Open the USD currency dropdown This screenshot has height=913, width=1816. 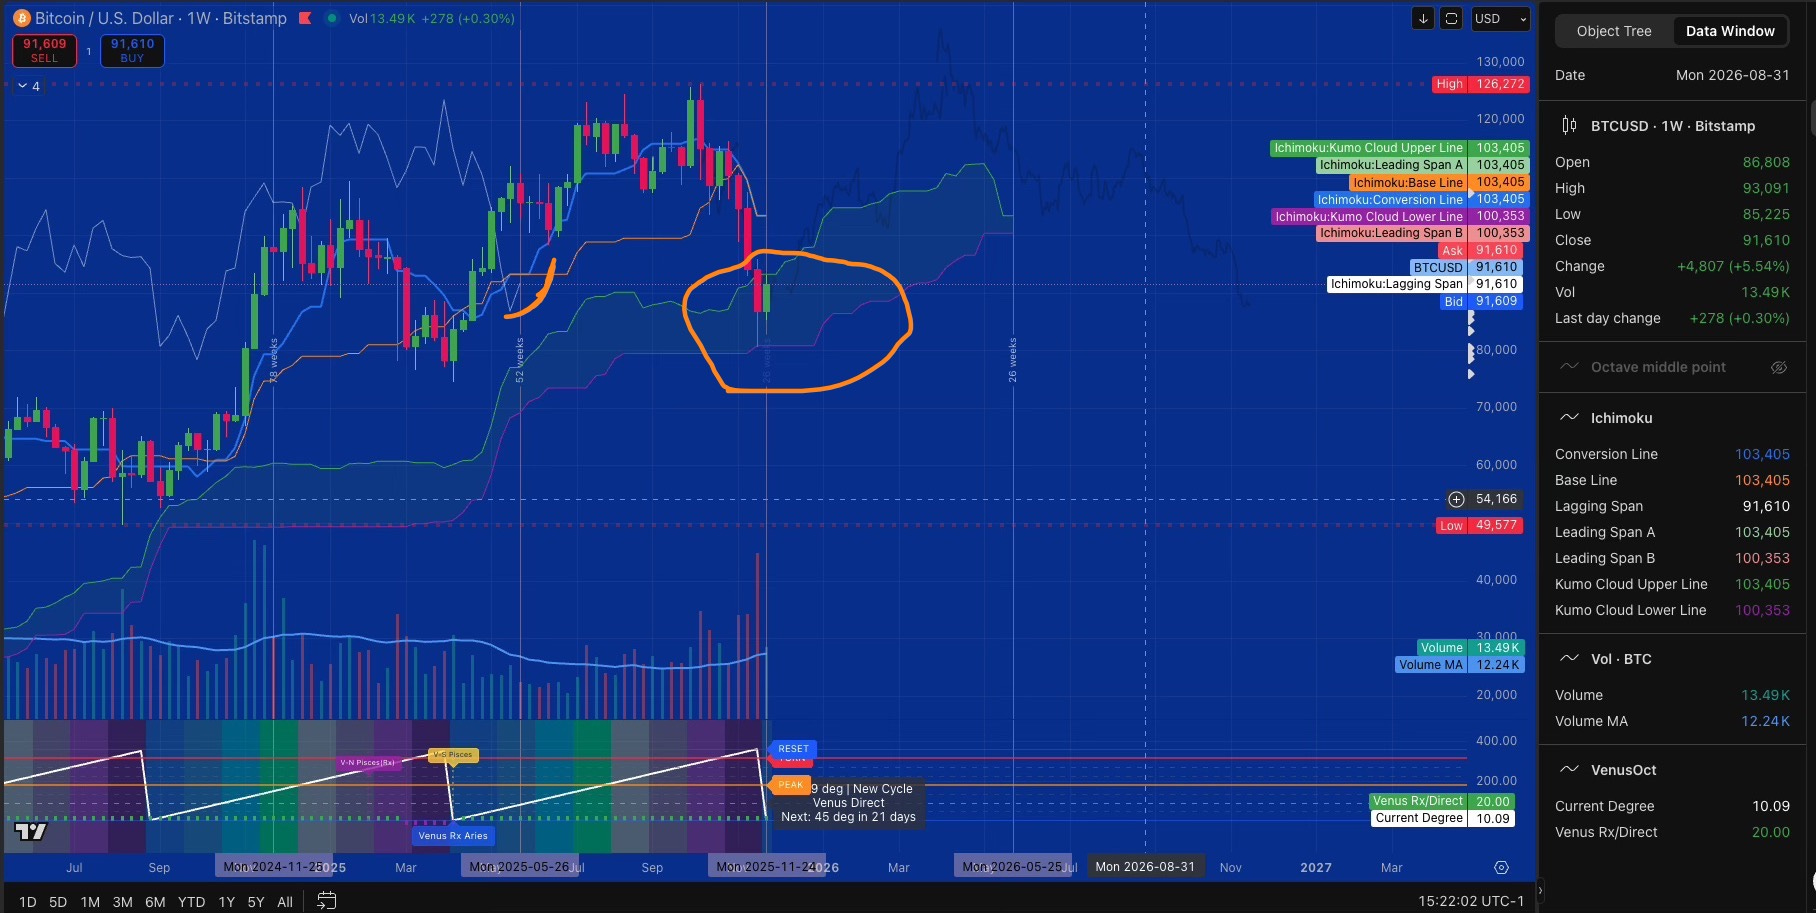pos(1501,18)
